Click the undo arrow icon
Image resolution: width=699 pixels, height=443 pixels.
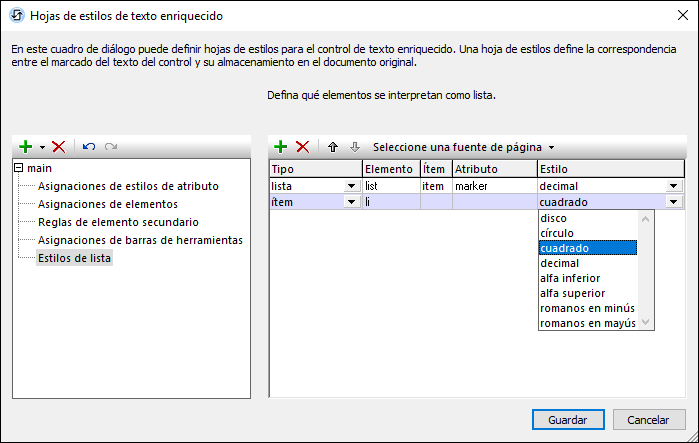(88, 147)
